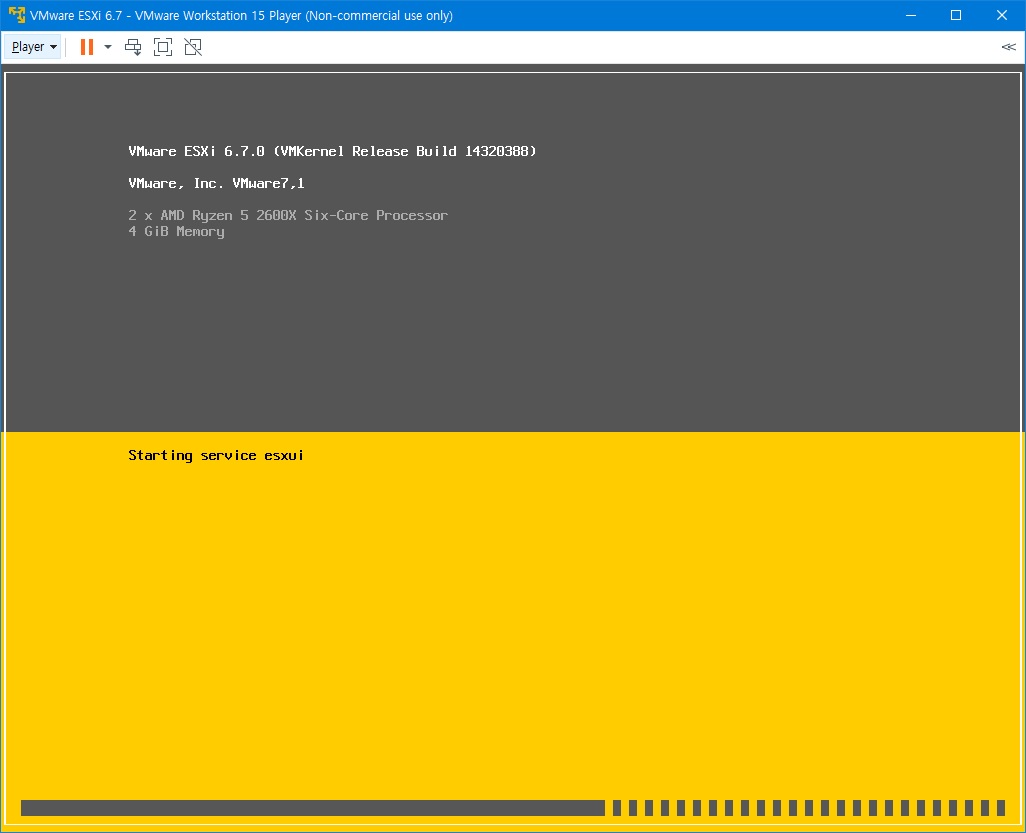Click the 'Starting service esxui' status message
The height and width of the screenshot is (833, 1026).
[216, 455]
